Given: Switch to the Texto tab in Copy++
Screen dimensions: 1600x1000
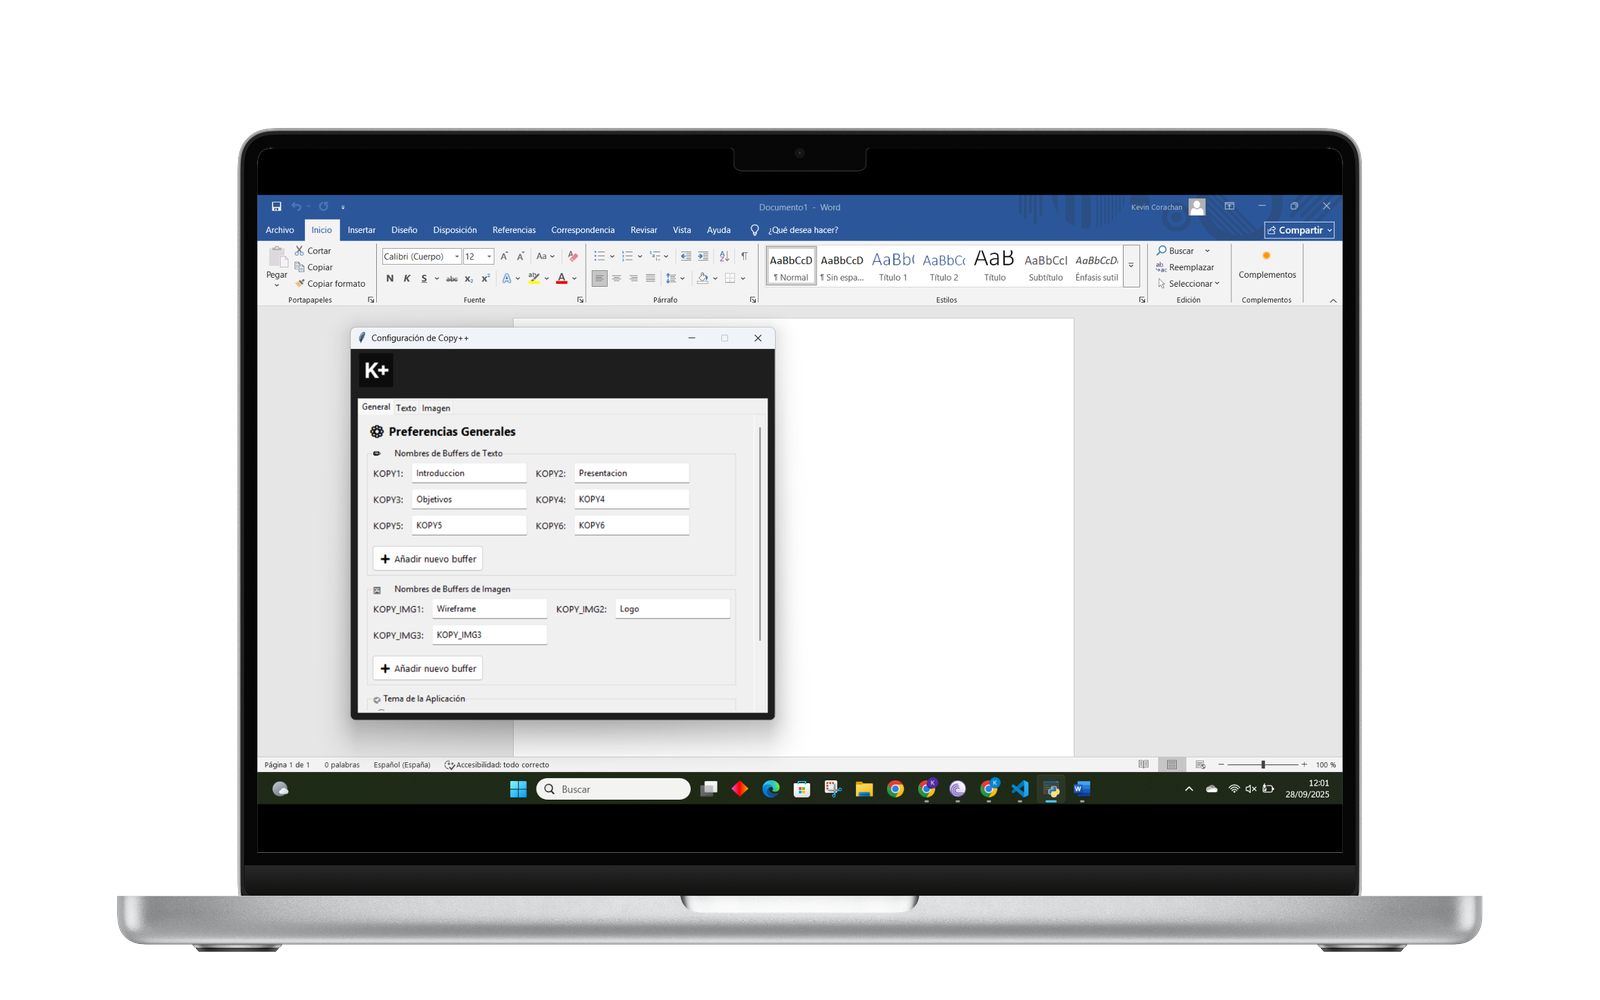Looking at the screenshot, I should pos(405,408).
